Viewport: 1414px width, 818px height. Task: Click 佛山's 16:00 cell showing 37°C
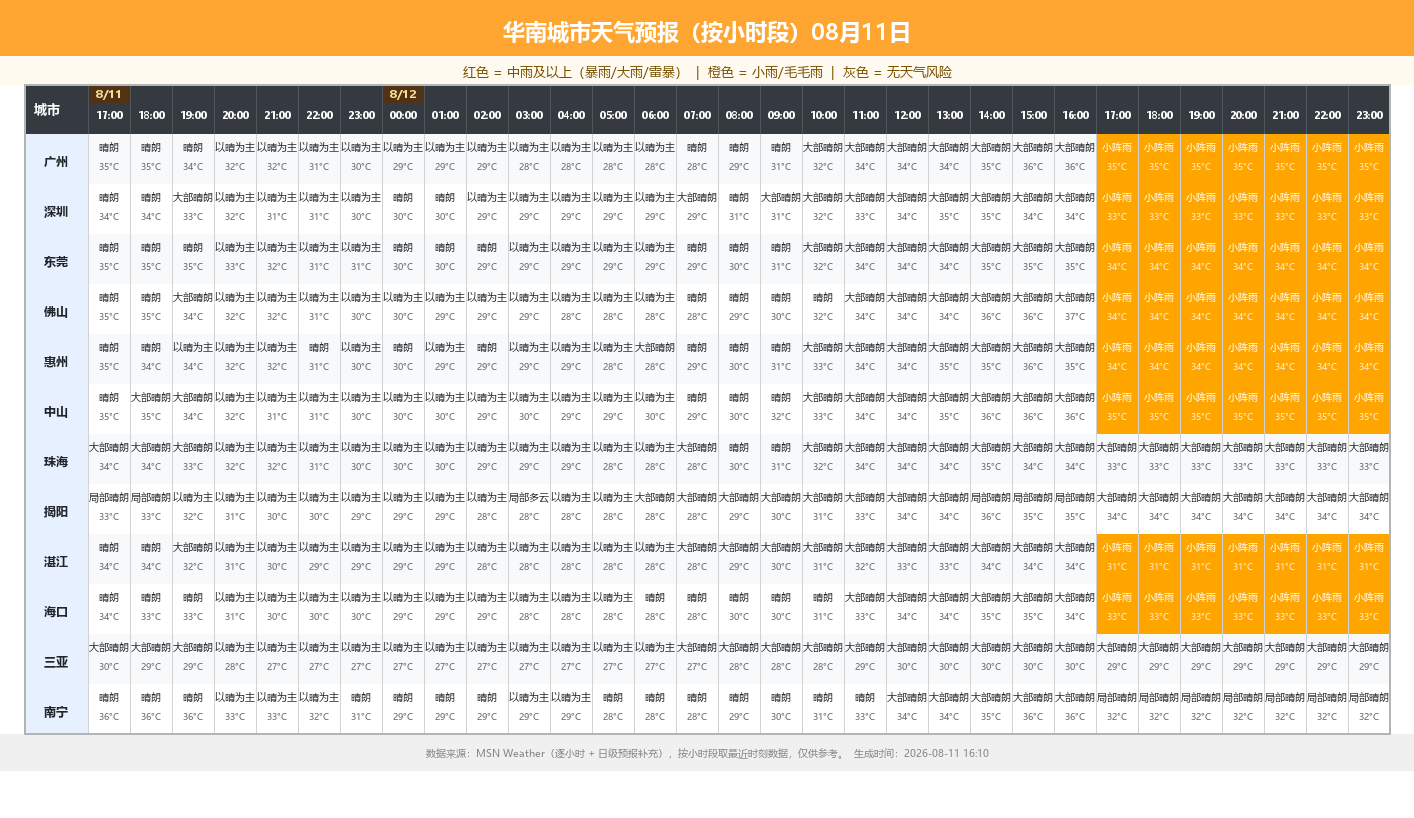pyautogui.click(x=1075, y=309)
